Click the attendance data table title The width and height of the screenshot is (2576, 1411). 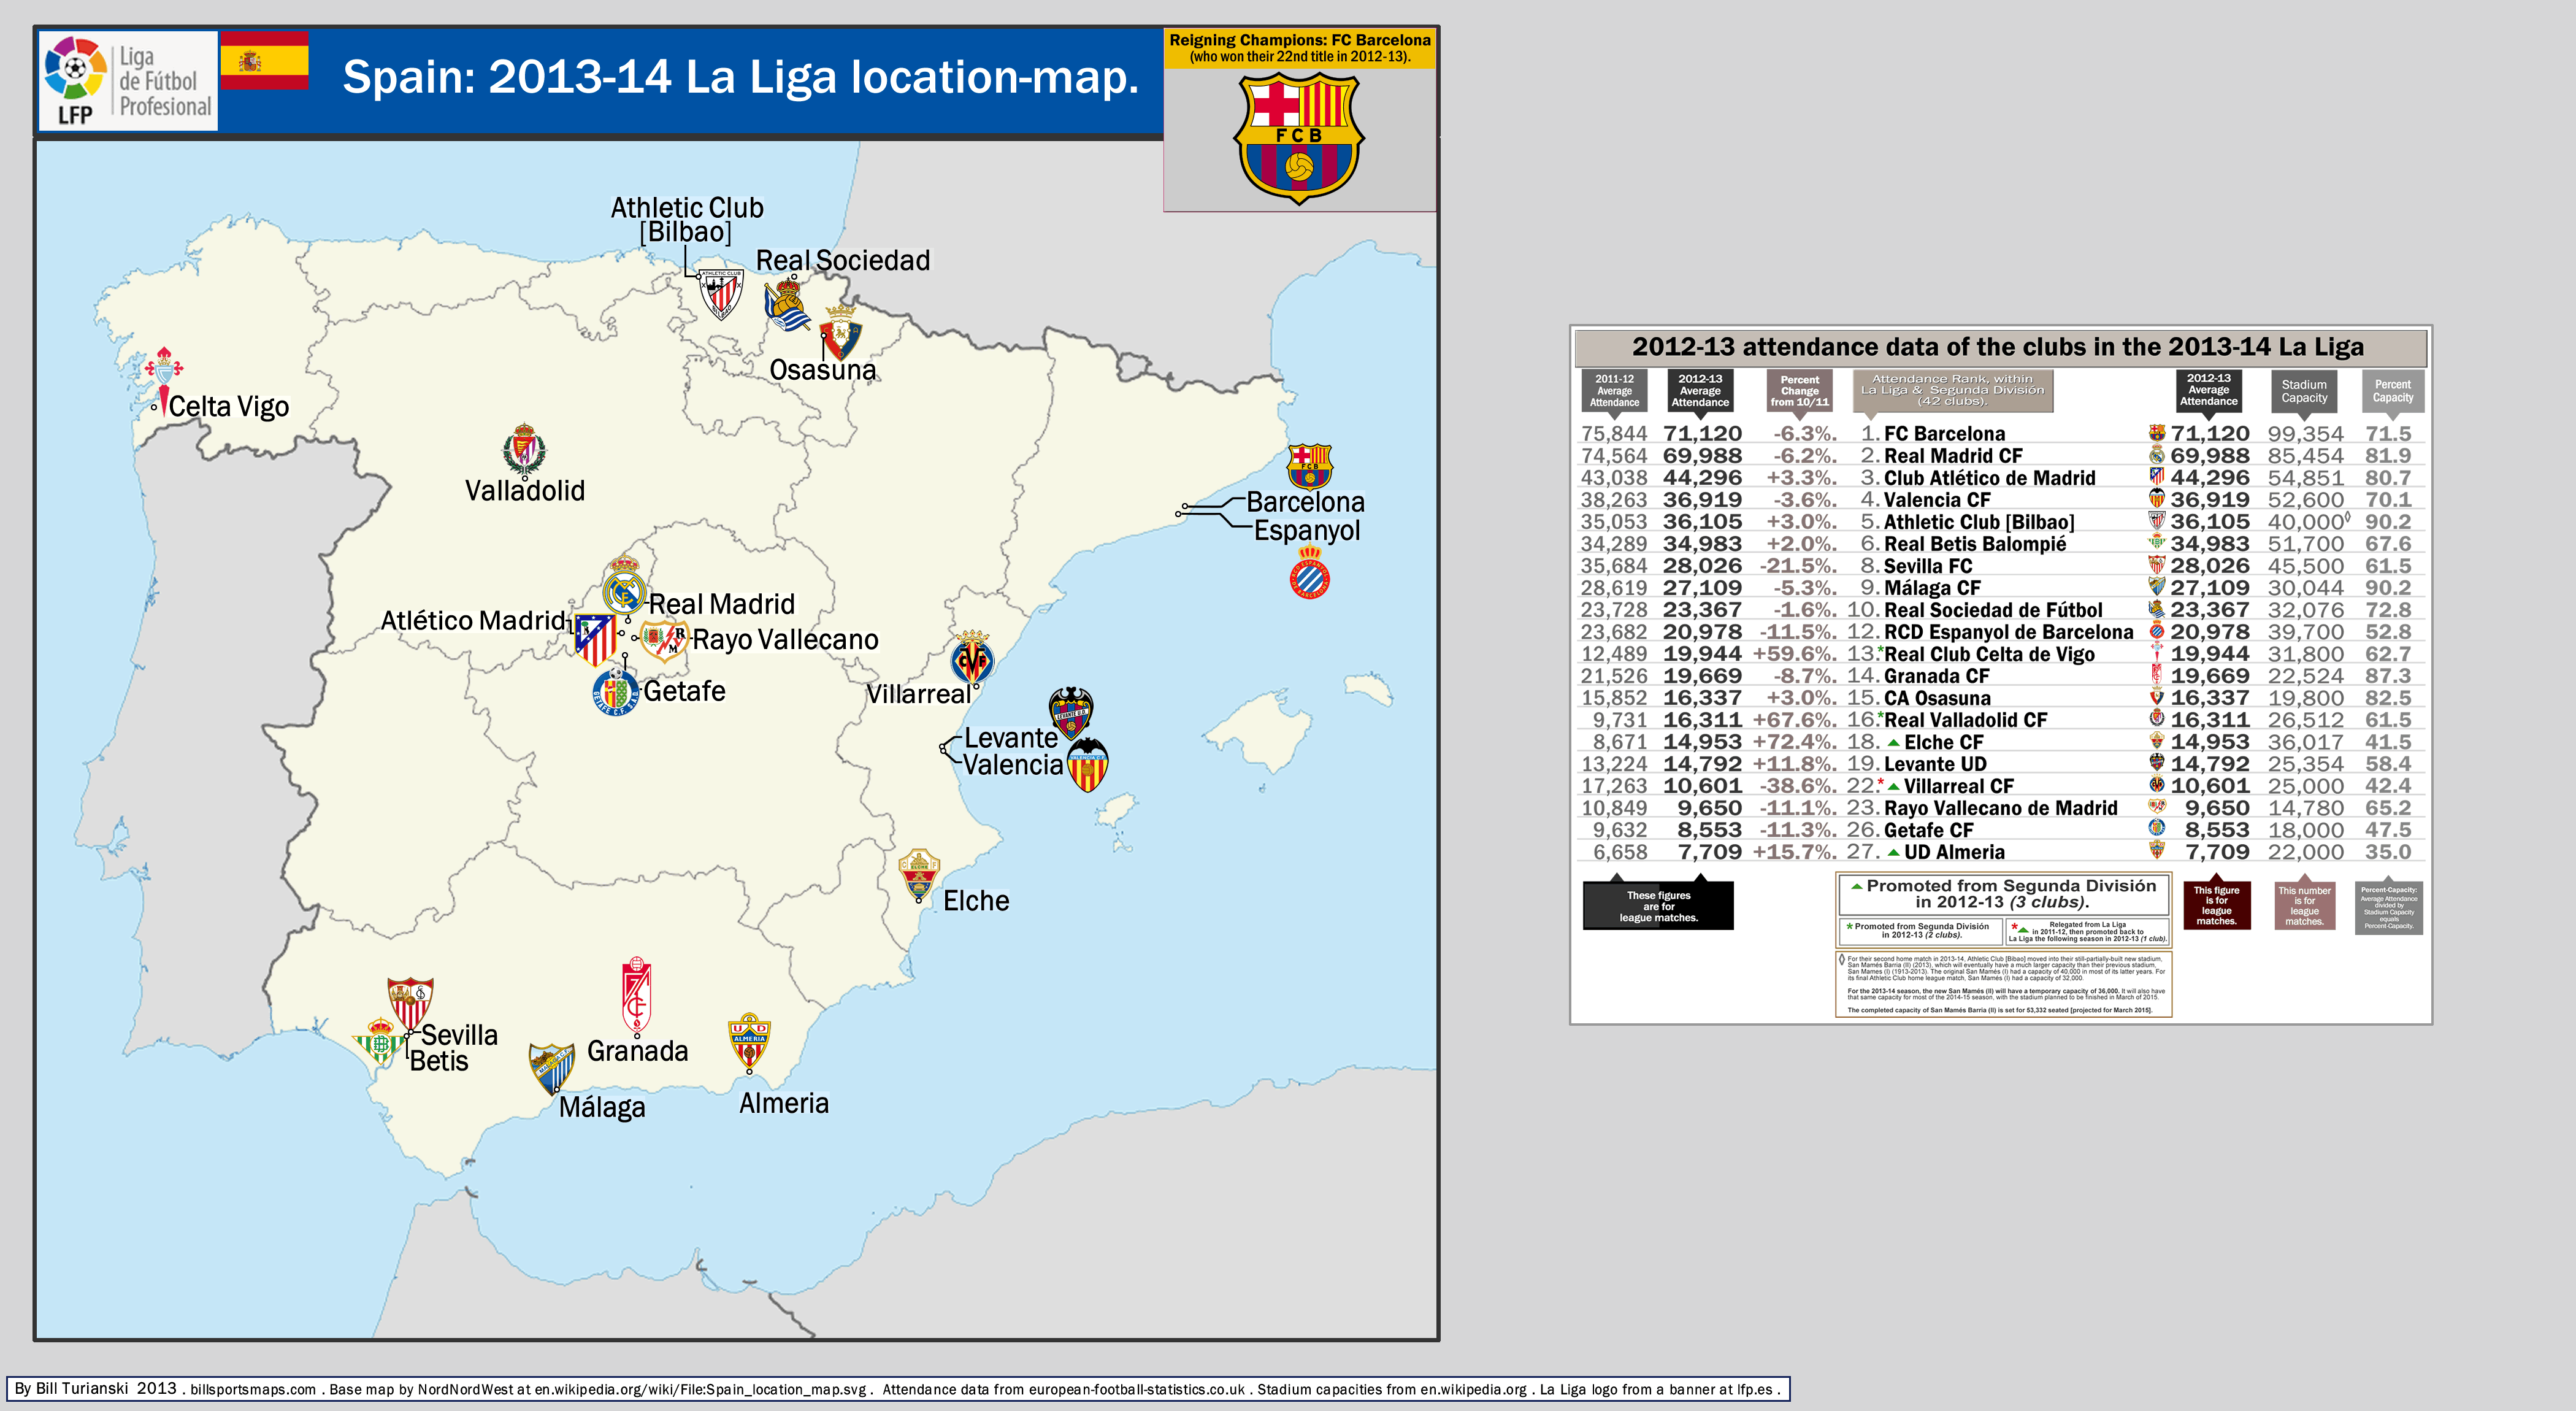click(1997, 347)
